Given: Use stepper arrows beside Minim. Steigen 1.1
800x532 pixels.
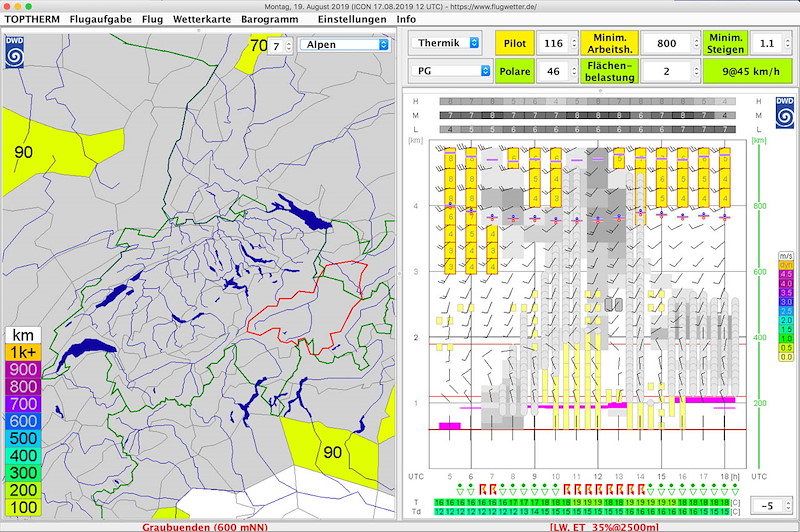Looking at the screenshot, I should pyautogui.click(x=787, y=43).
